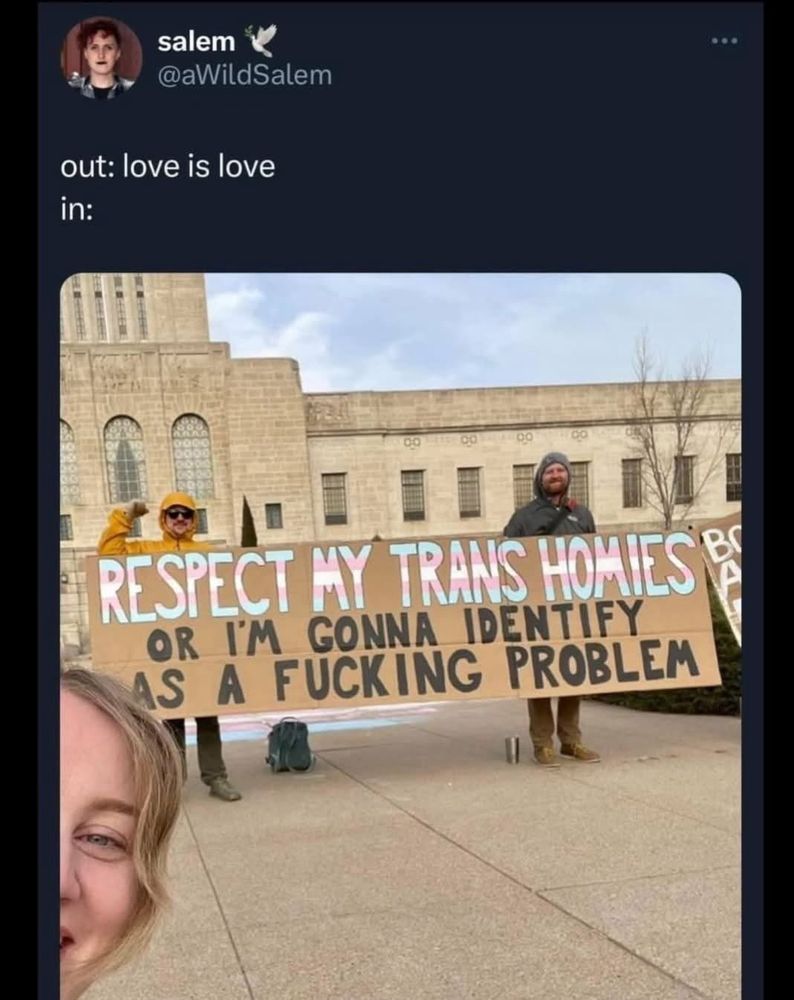Click the display name salem
The image size is (794, 1000).
pyautogui.click(x=196, y=41)
